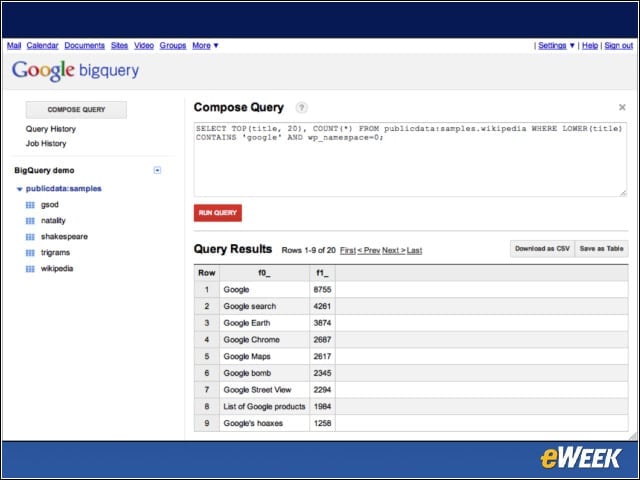Go to Next page of results
Viewport: 640px width, 480px height.
(393, 250)
